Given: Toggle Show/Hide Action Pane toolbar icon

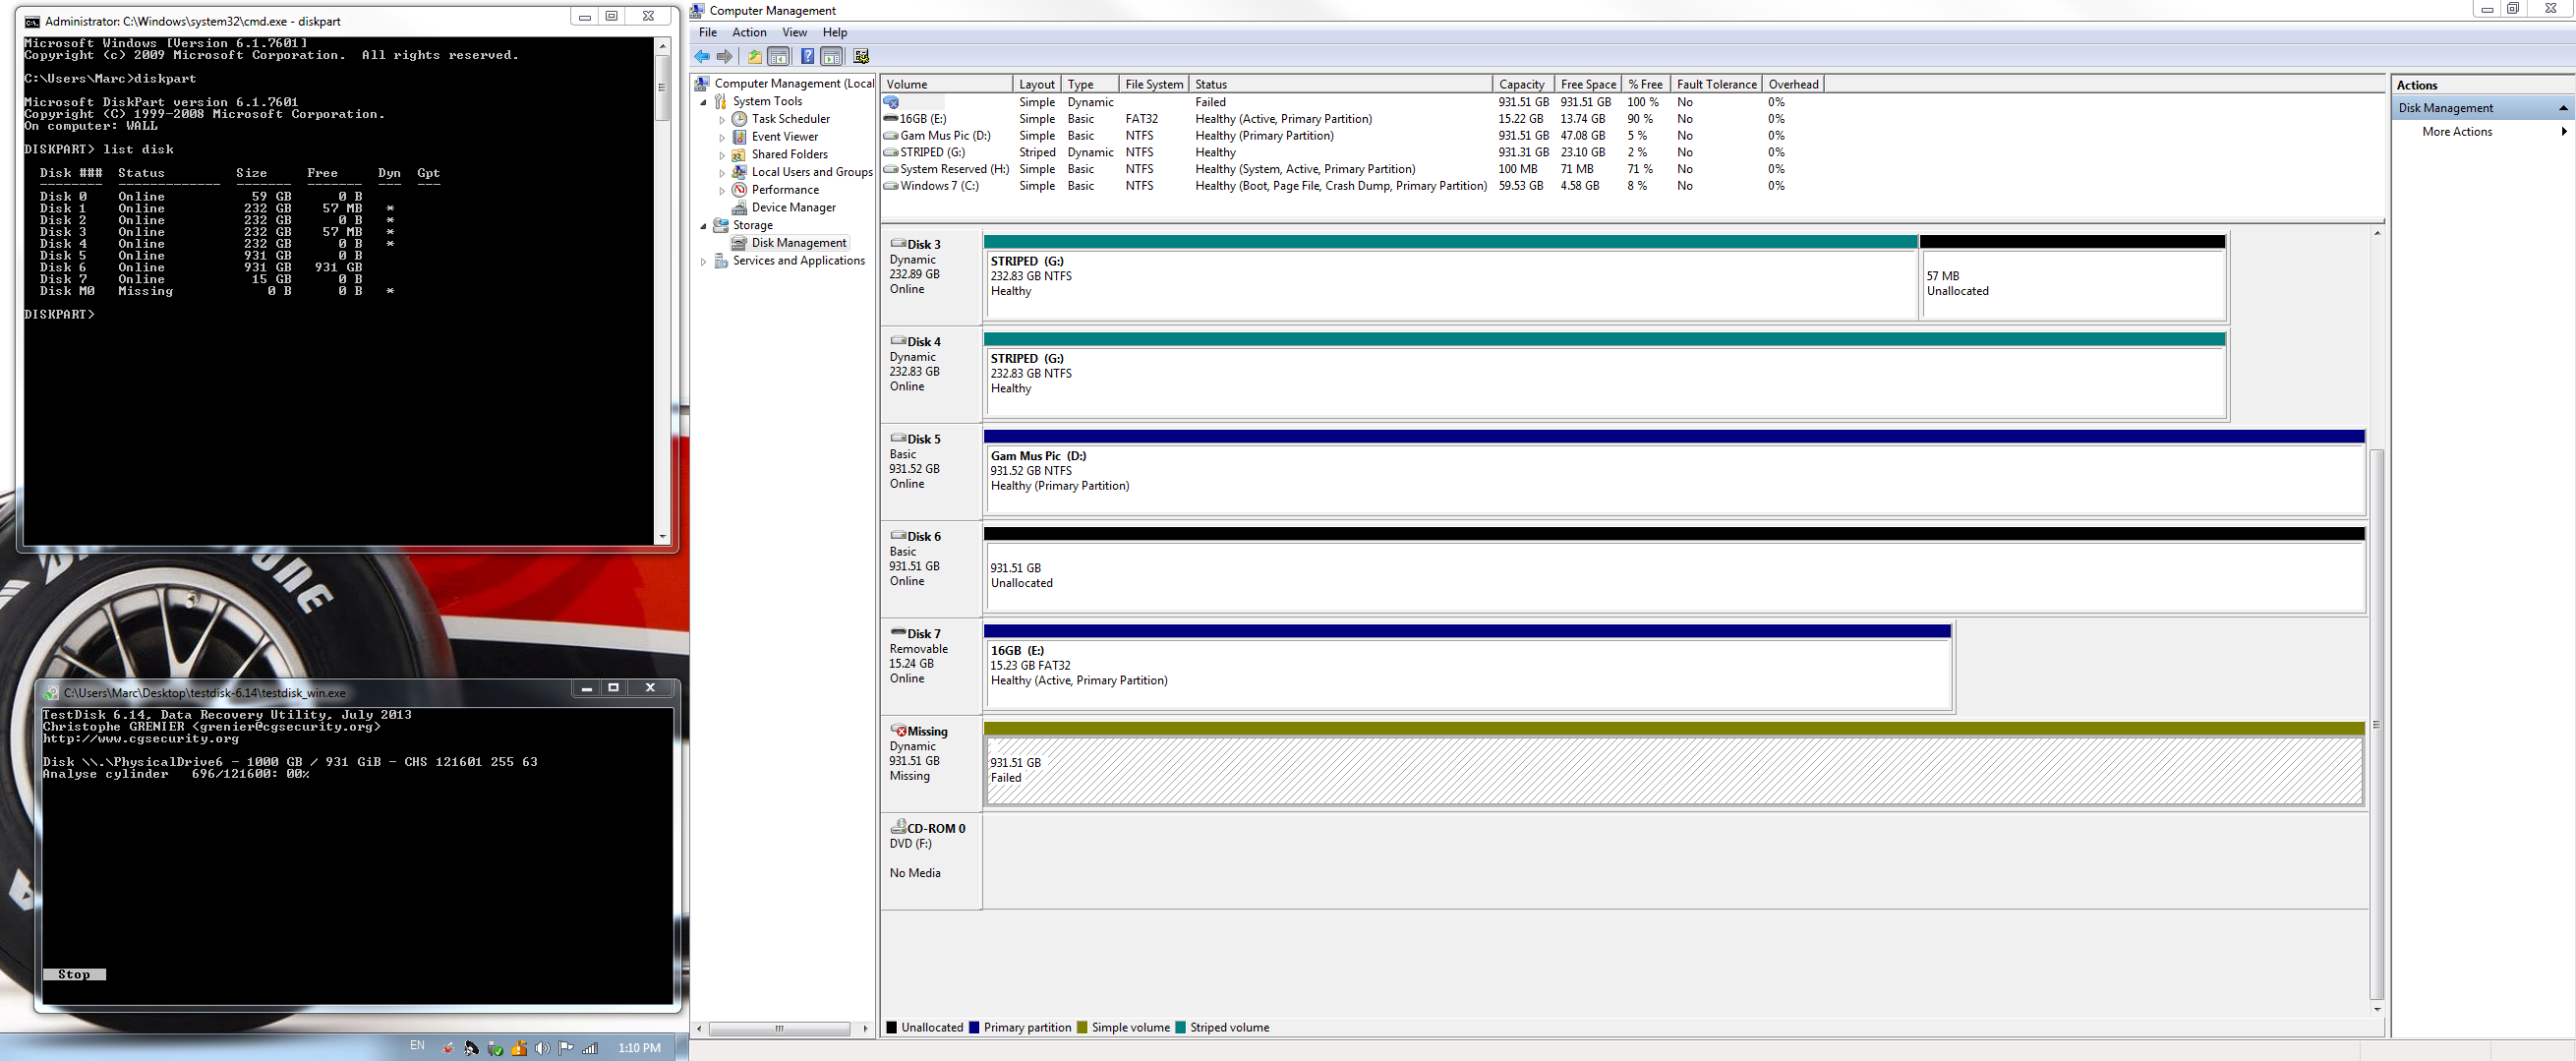Looking at the screenshot, I should point(832,57).
